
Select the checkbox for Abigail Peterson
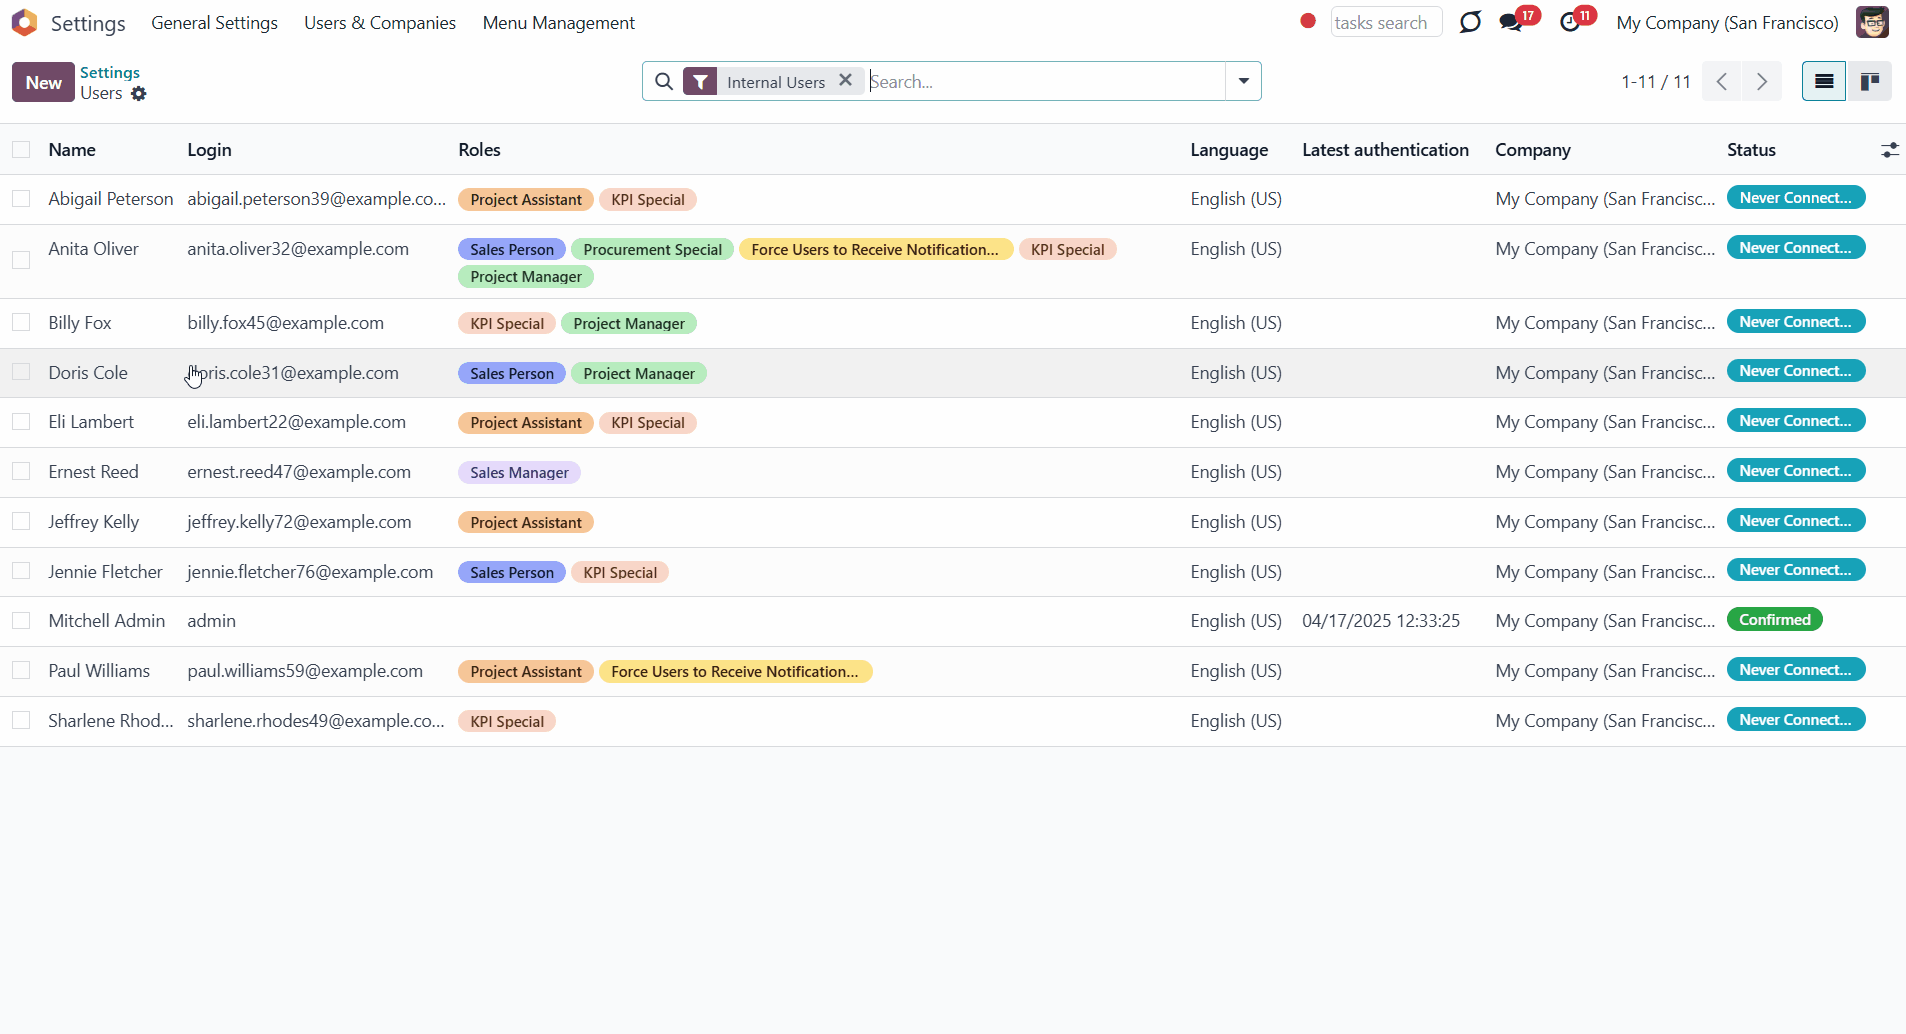tap(21, 199)
